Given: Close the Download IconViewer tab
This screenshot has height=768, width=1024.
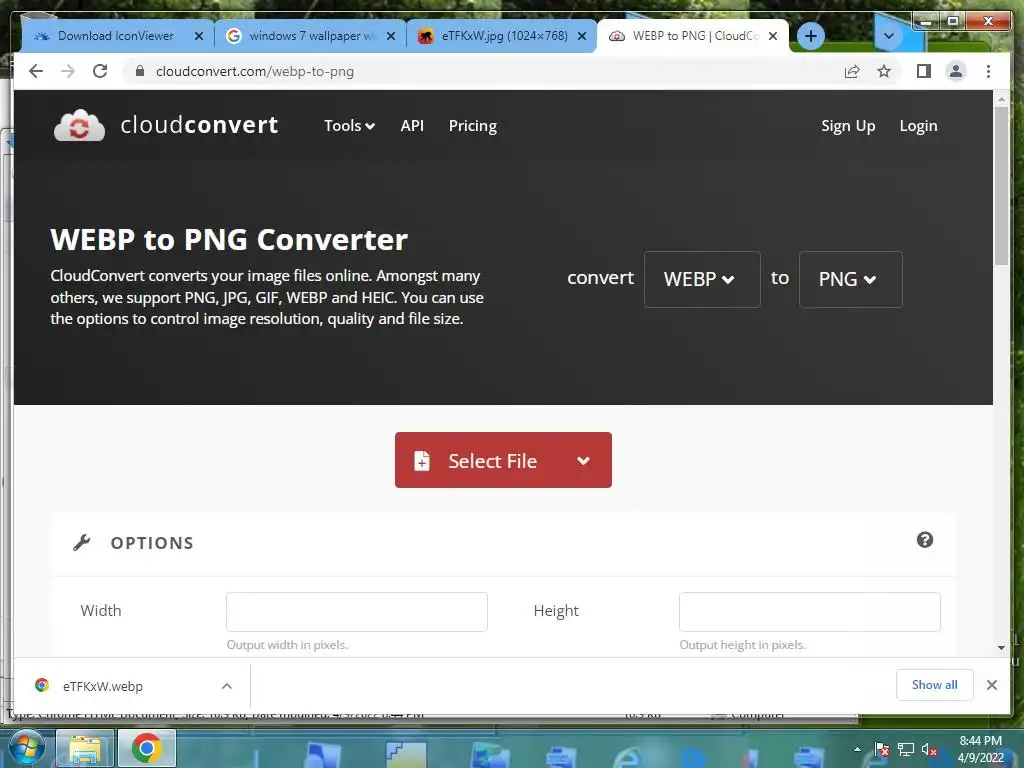Looking at the screenshot, I should pyautogui.click(x=199, y=36).
